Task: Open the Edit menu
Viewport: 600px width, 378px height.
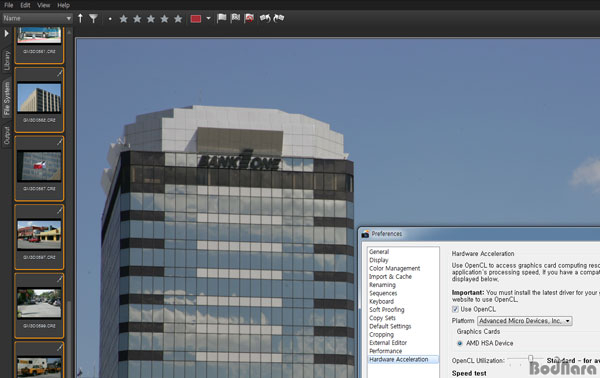Action: tap(25, 5)
